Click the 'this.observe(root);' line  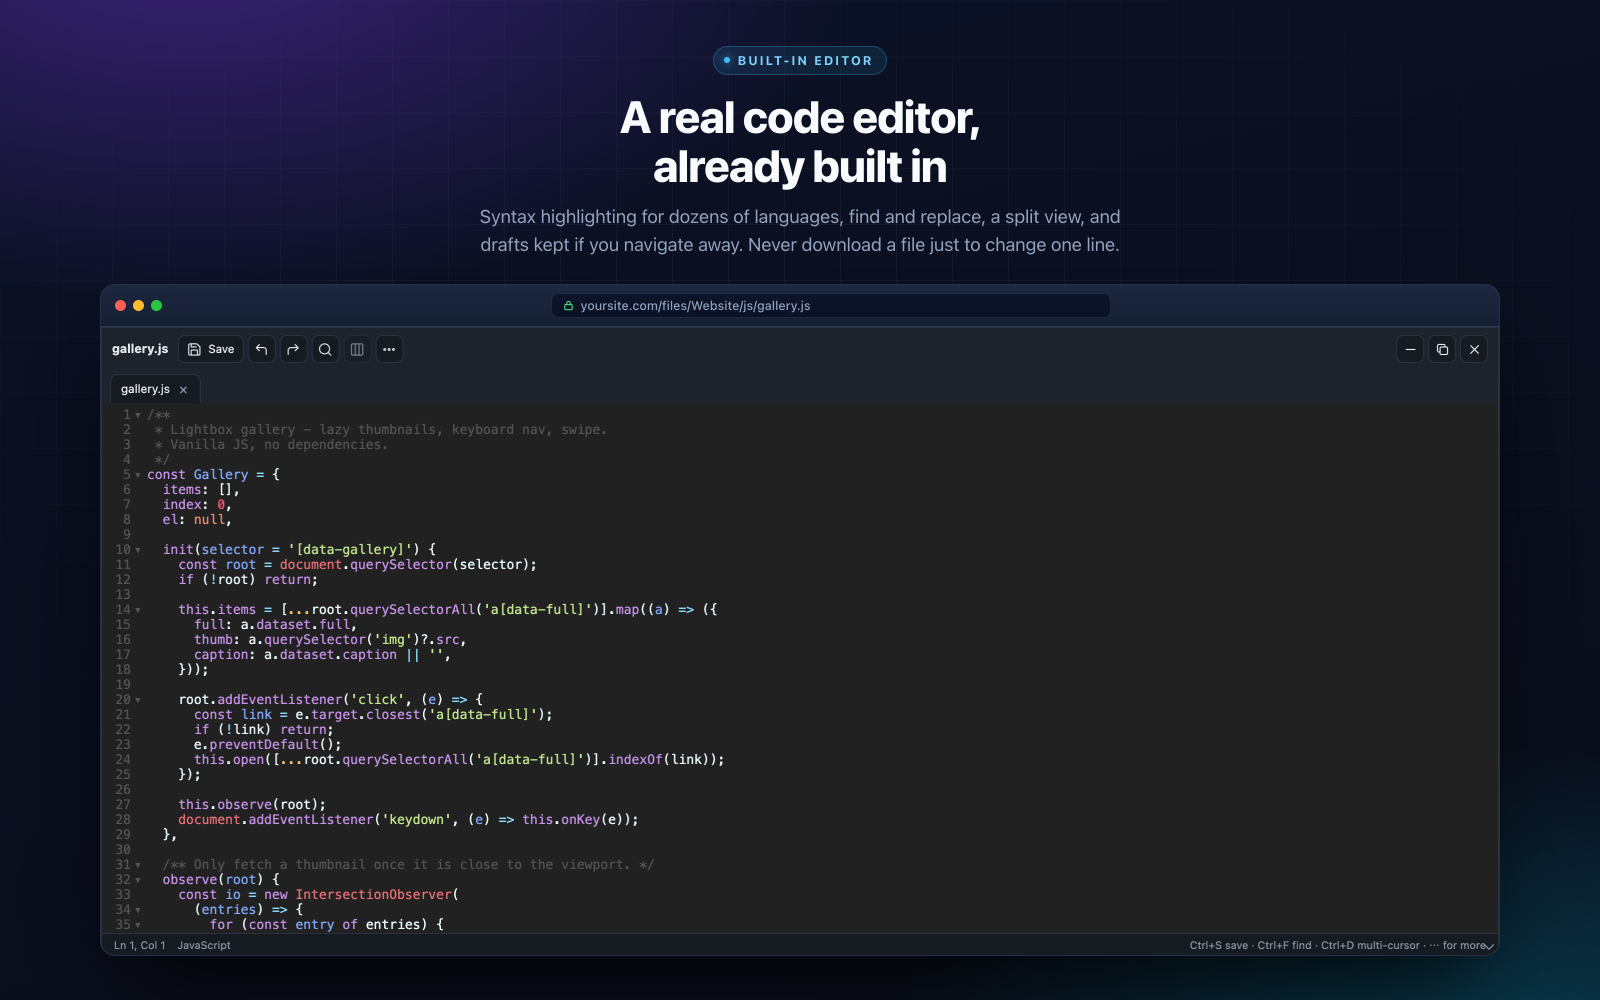click(x=252, y=805)
